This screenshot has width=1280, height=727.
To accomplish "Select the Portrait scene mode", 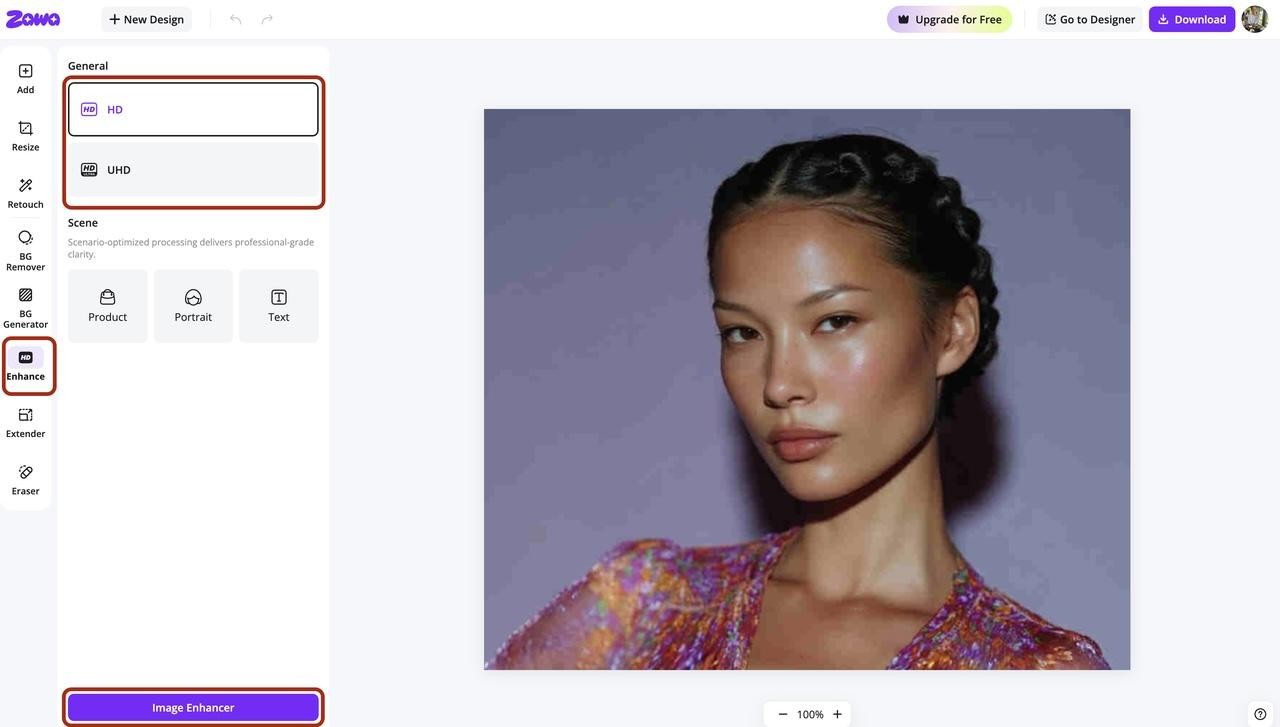I will (x=193, y=306).
